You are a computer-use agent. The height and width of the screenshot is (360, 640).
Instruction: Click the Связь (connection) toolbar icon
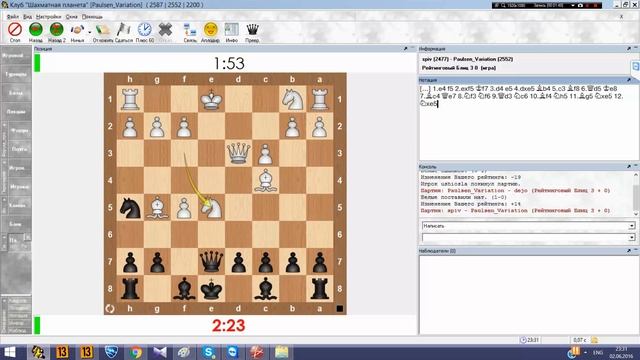click(x=190, y=30)
